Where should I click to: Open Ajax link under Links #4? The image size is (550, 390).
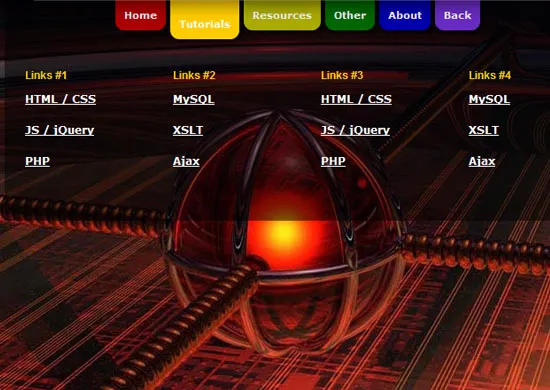pos(482,161)
